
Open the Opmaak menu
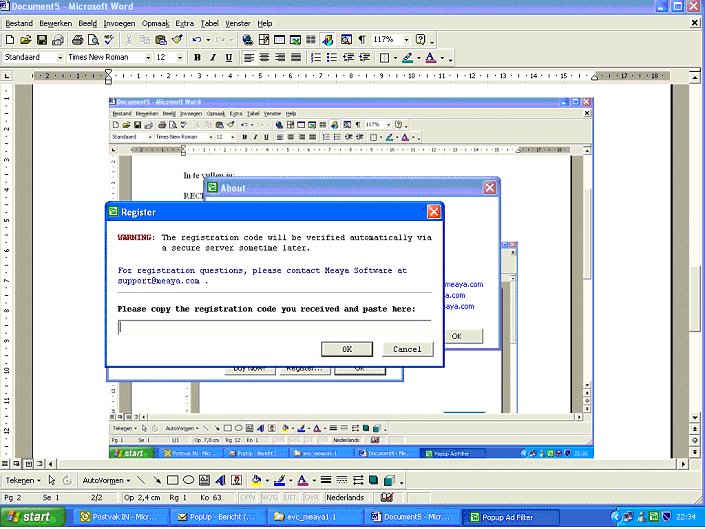click(x=156, y=23)
